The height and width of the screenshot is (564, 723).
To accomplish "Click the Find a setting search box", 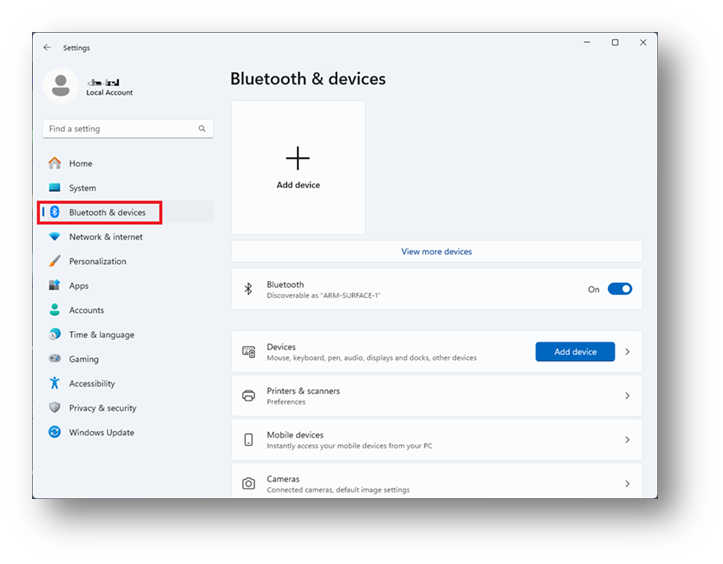I will 128,129.
